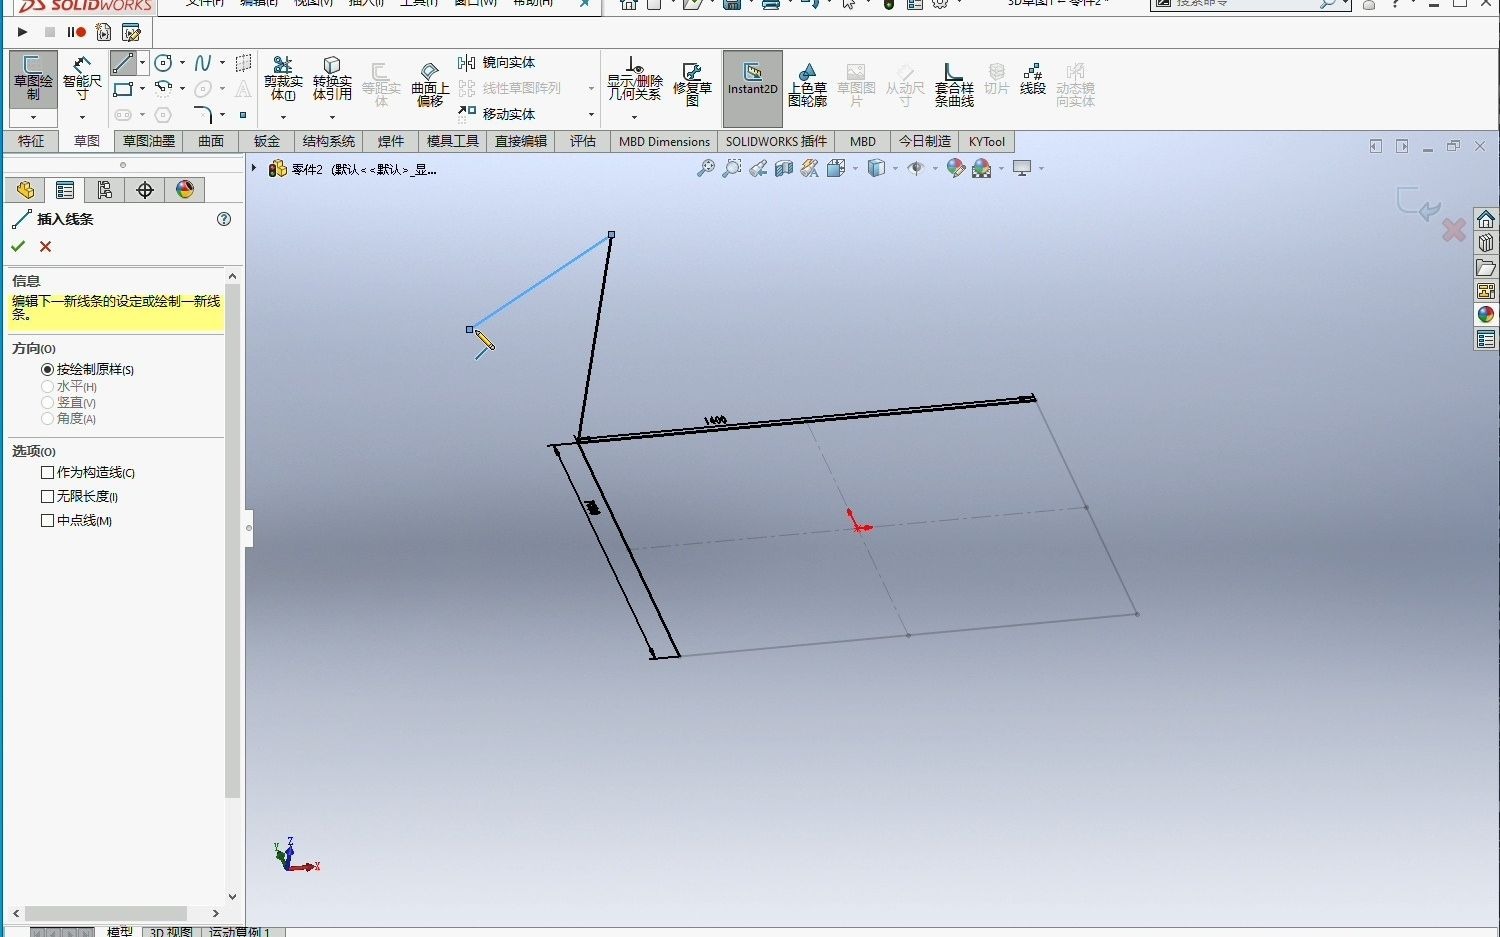Viewport: 1500px width, 937px height.
Task: Switch to the 曲面 (Surfaces) tab
Action: (x=211, y=141)
